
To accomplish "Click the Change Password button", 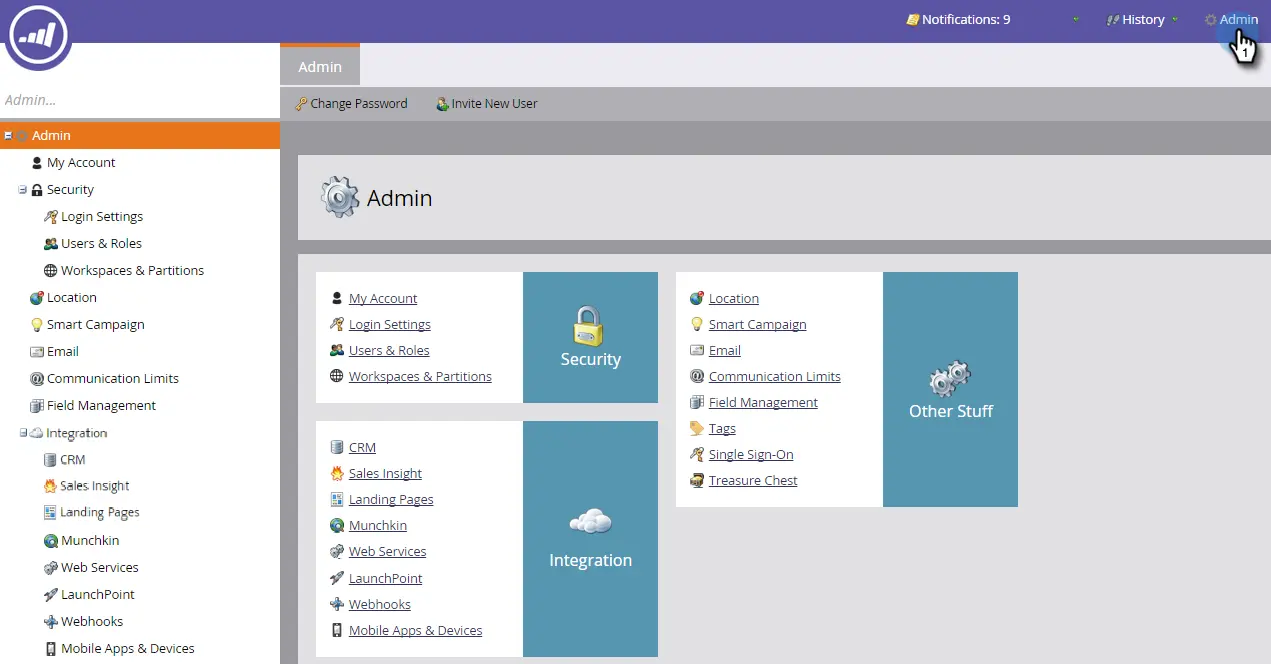I will [351, 103].
